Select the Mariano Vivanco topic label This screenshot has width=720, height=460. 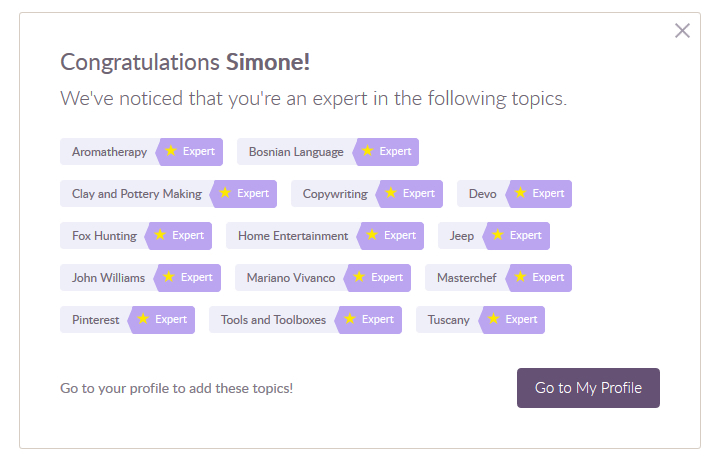pyautogui.click(x=291, y=278)
